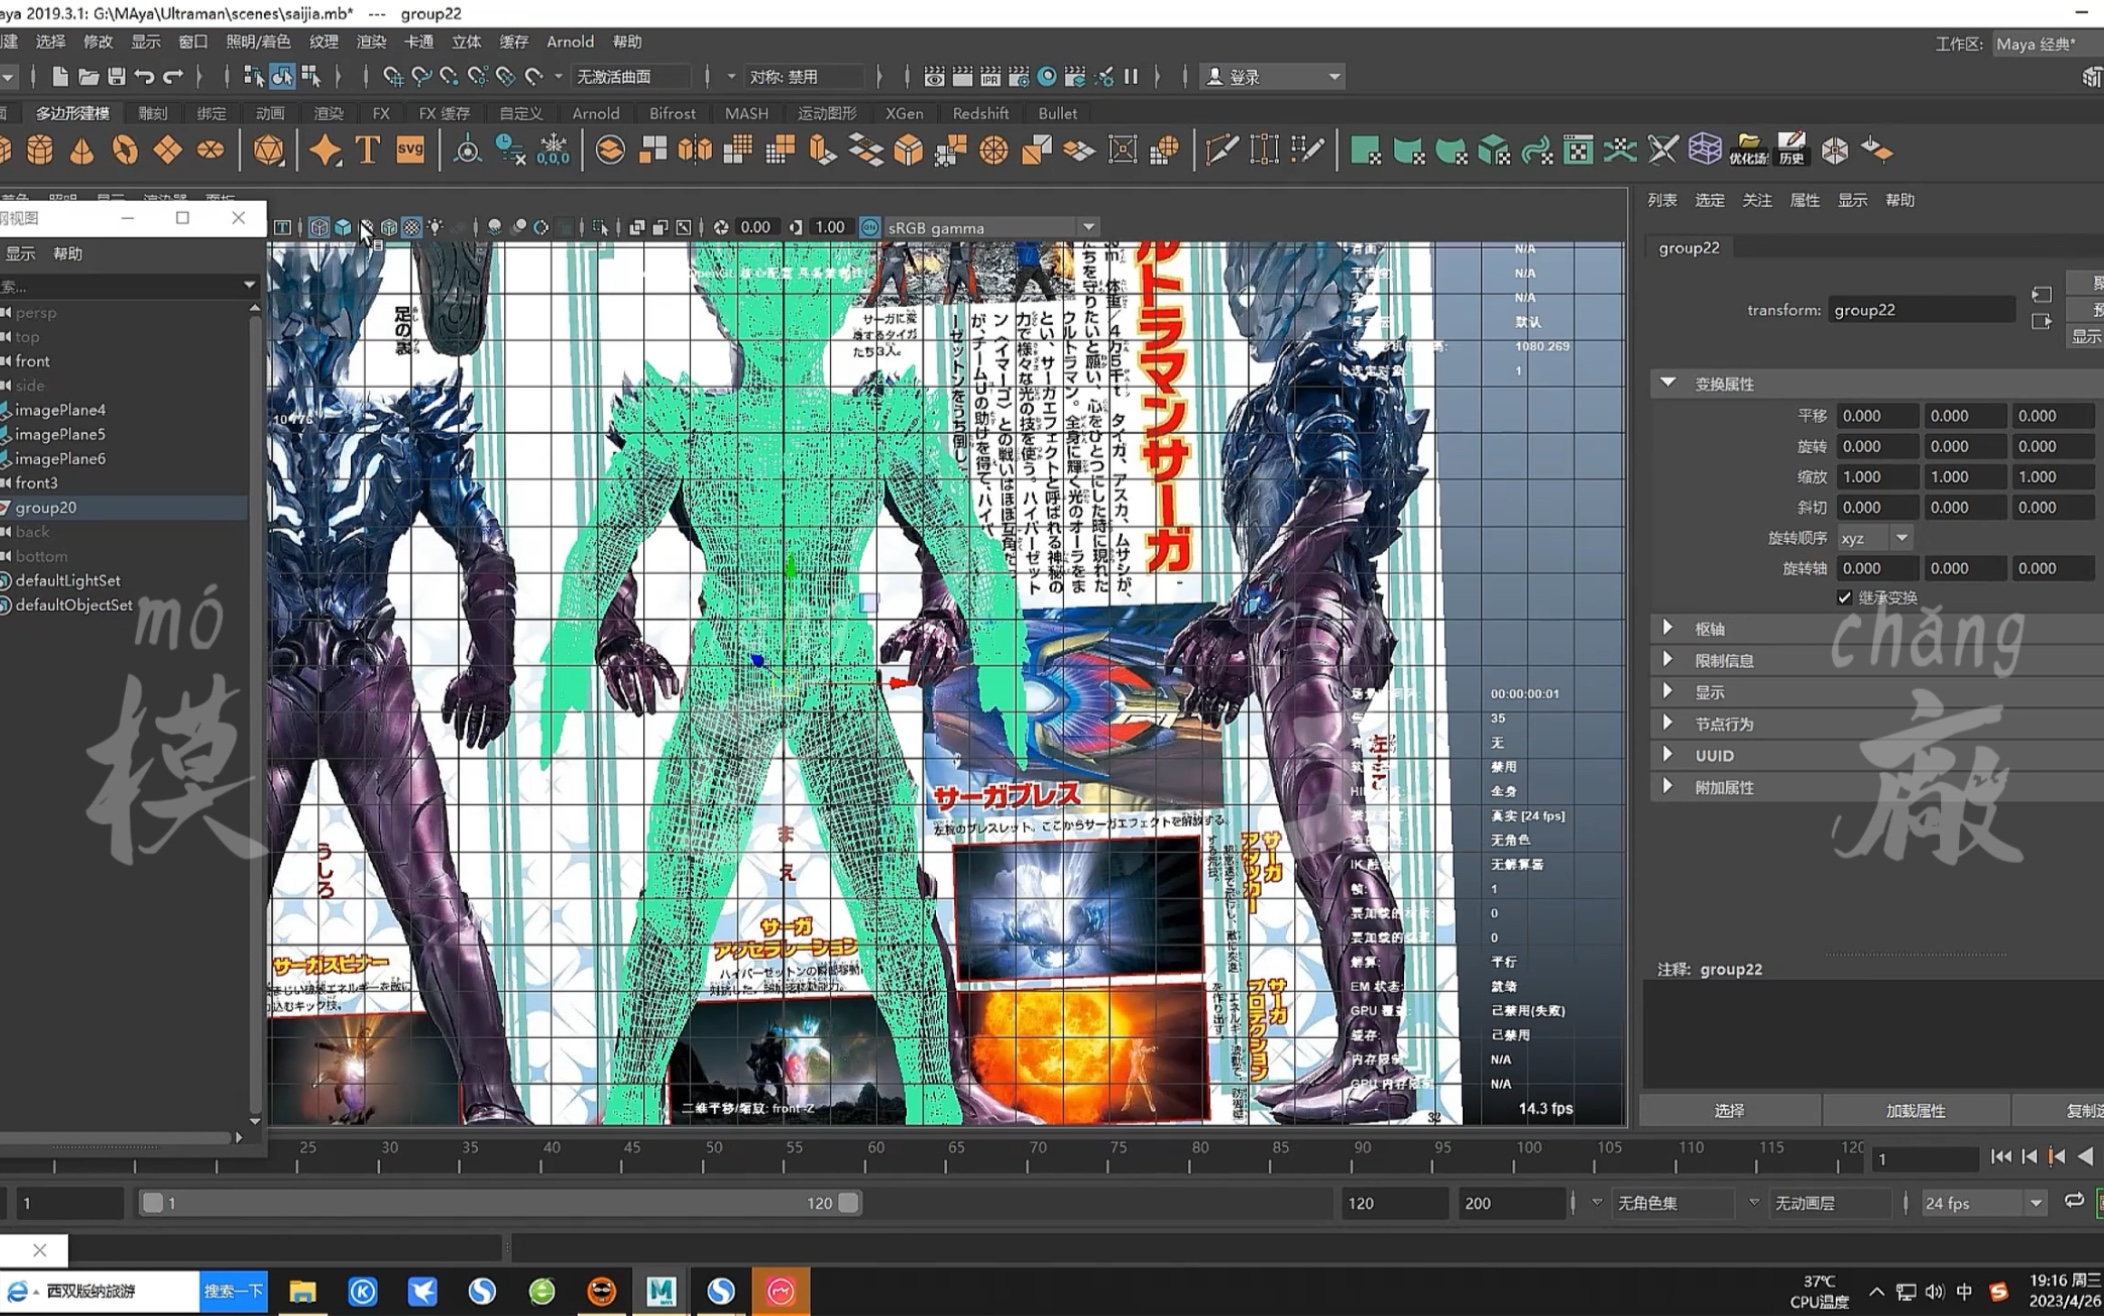Create a polygon torus from the shelf
Viewport: 2104px width, 1316px height.
(125, 150)
